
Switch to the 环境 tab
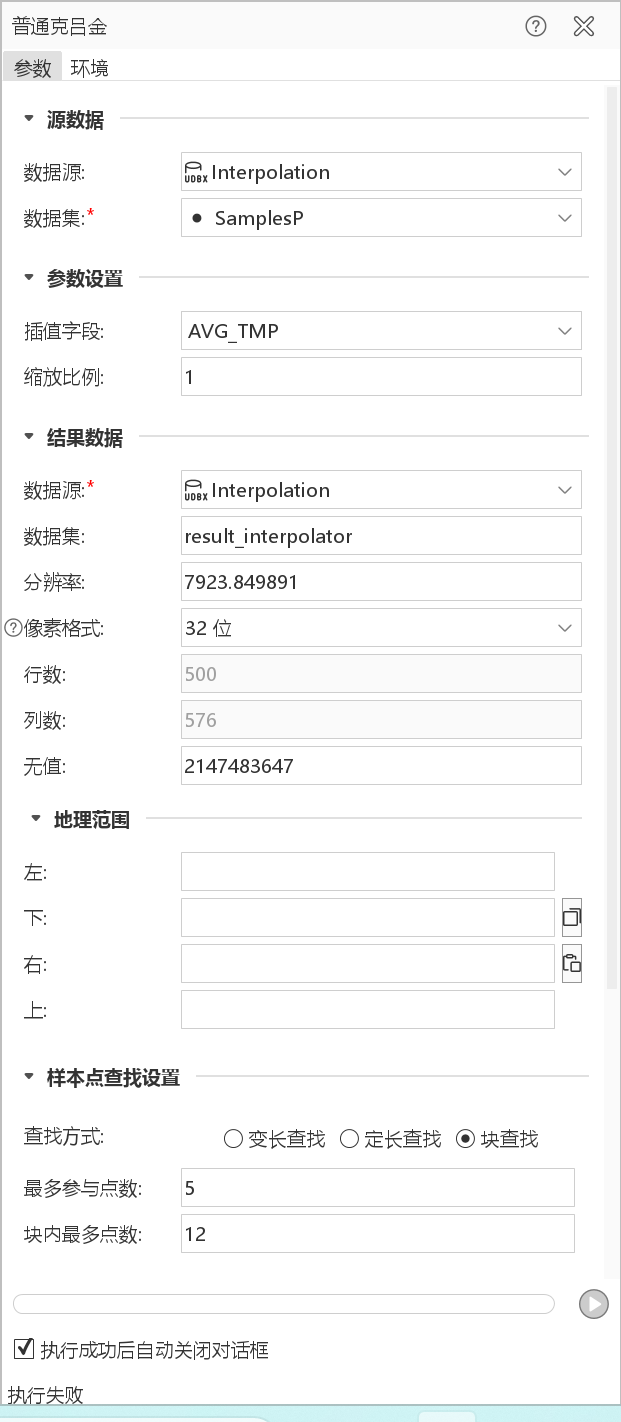point(89,68)
